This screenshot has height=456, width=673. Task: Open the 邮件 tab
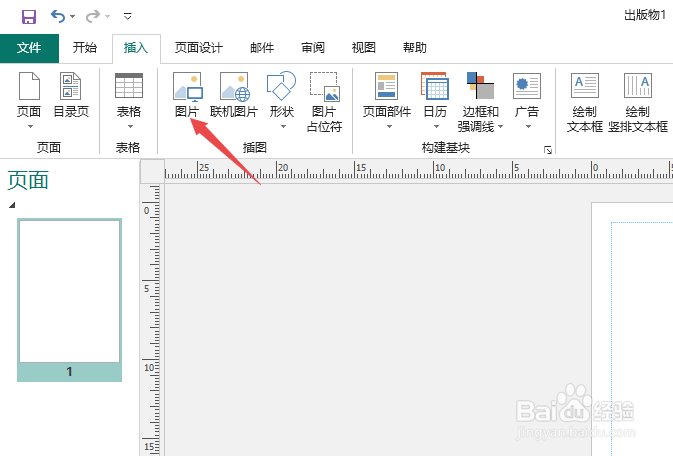(262, 47)
